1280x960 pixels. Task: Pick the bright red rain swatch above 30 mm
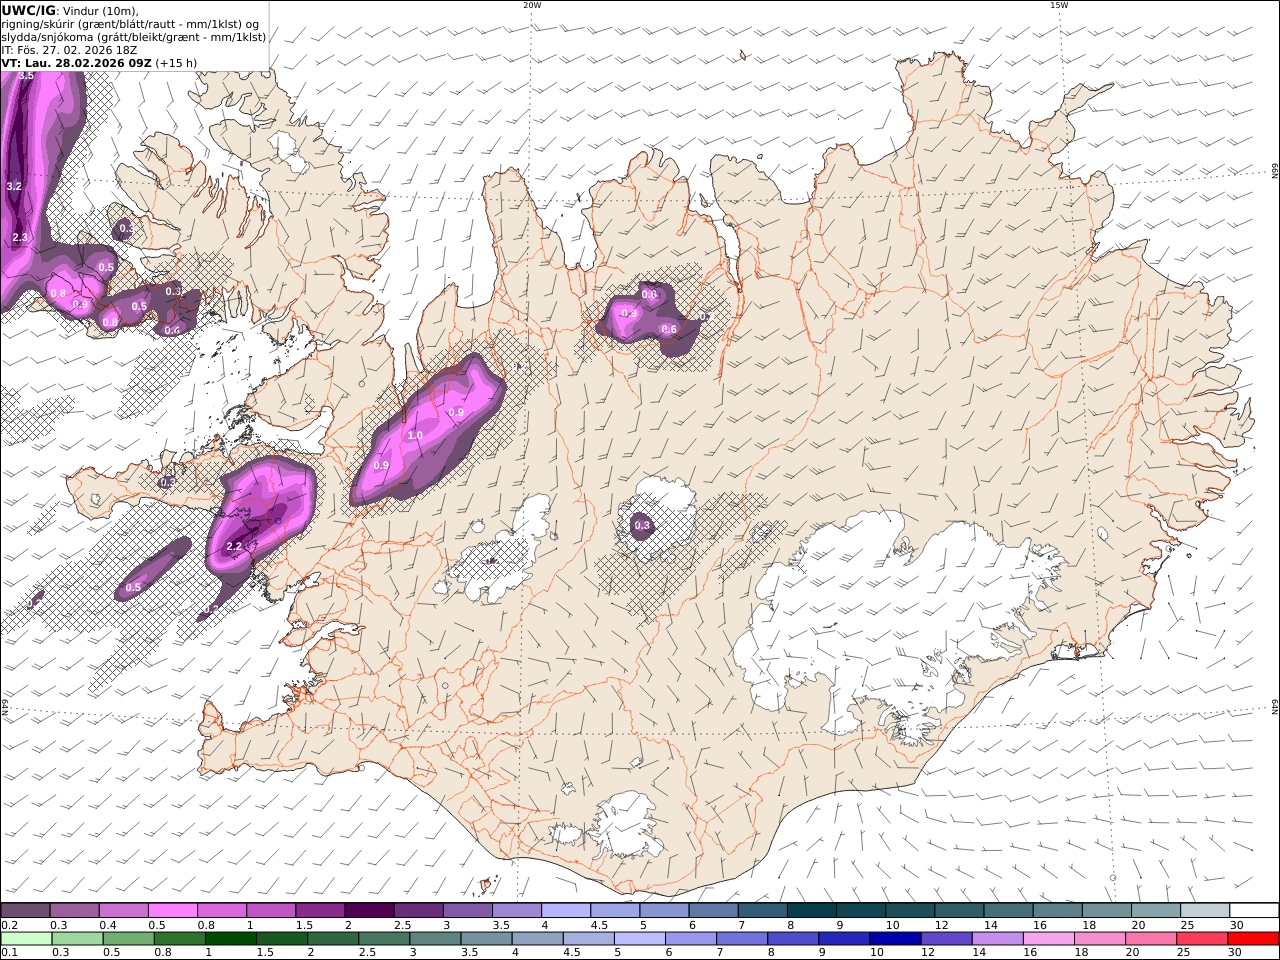1254,939
